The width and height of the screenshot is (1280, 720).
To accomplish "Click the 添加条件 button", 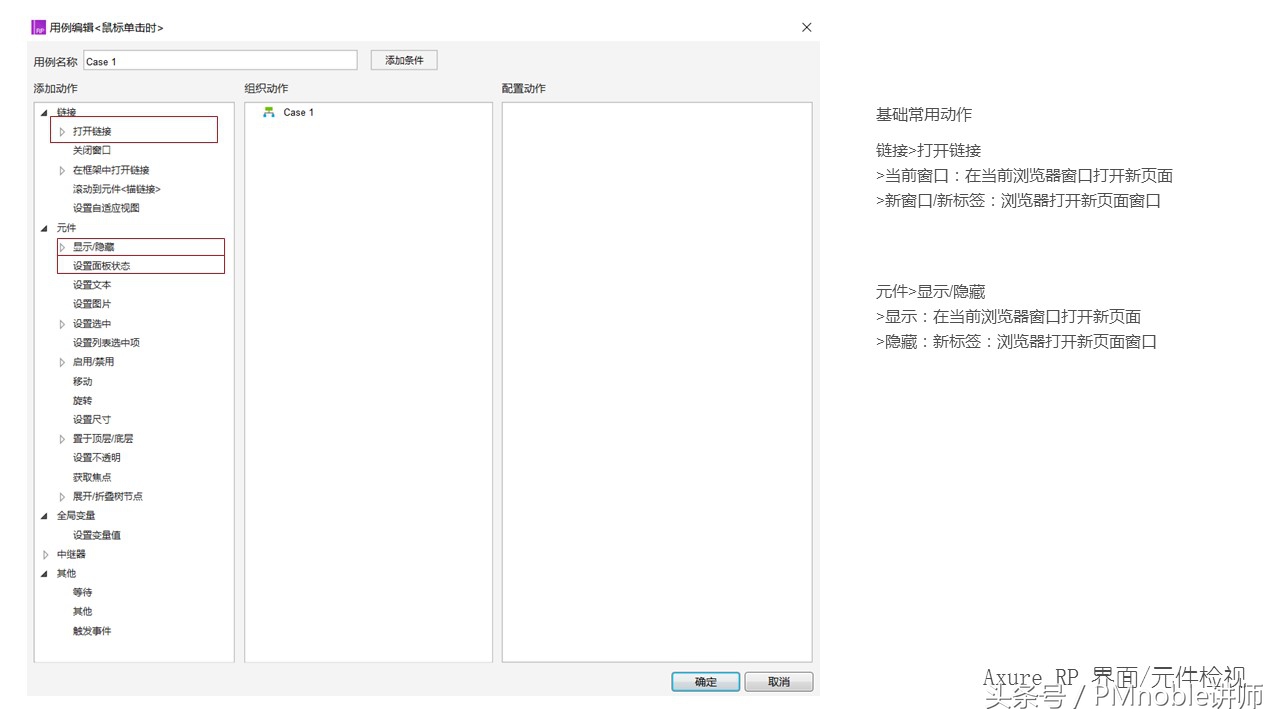I will click(x=403, y=59).
